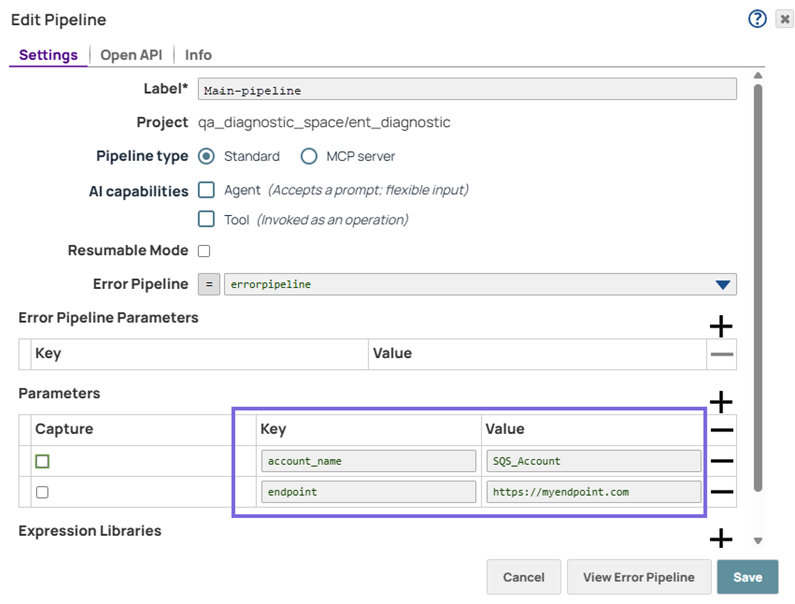Screen dimensions: 795x604
Task: Open help with the question mark icon
Action: [x=757, y=19]
